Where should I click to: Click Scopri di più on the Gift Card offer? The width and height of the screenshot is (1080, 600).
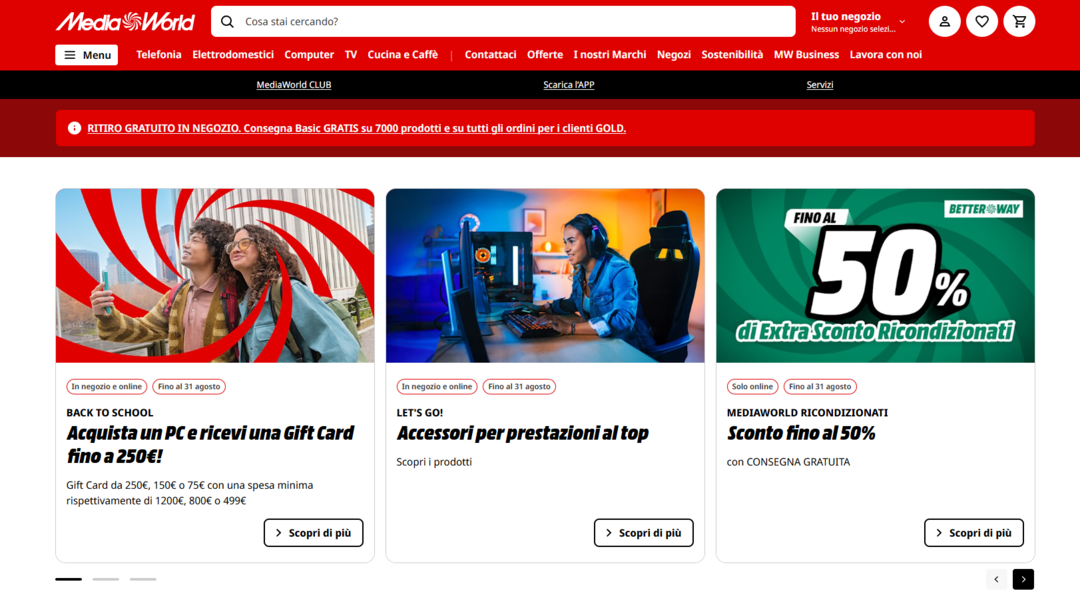(x=313, y=532)
